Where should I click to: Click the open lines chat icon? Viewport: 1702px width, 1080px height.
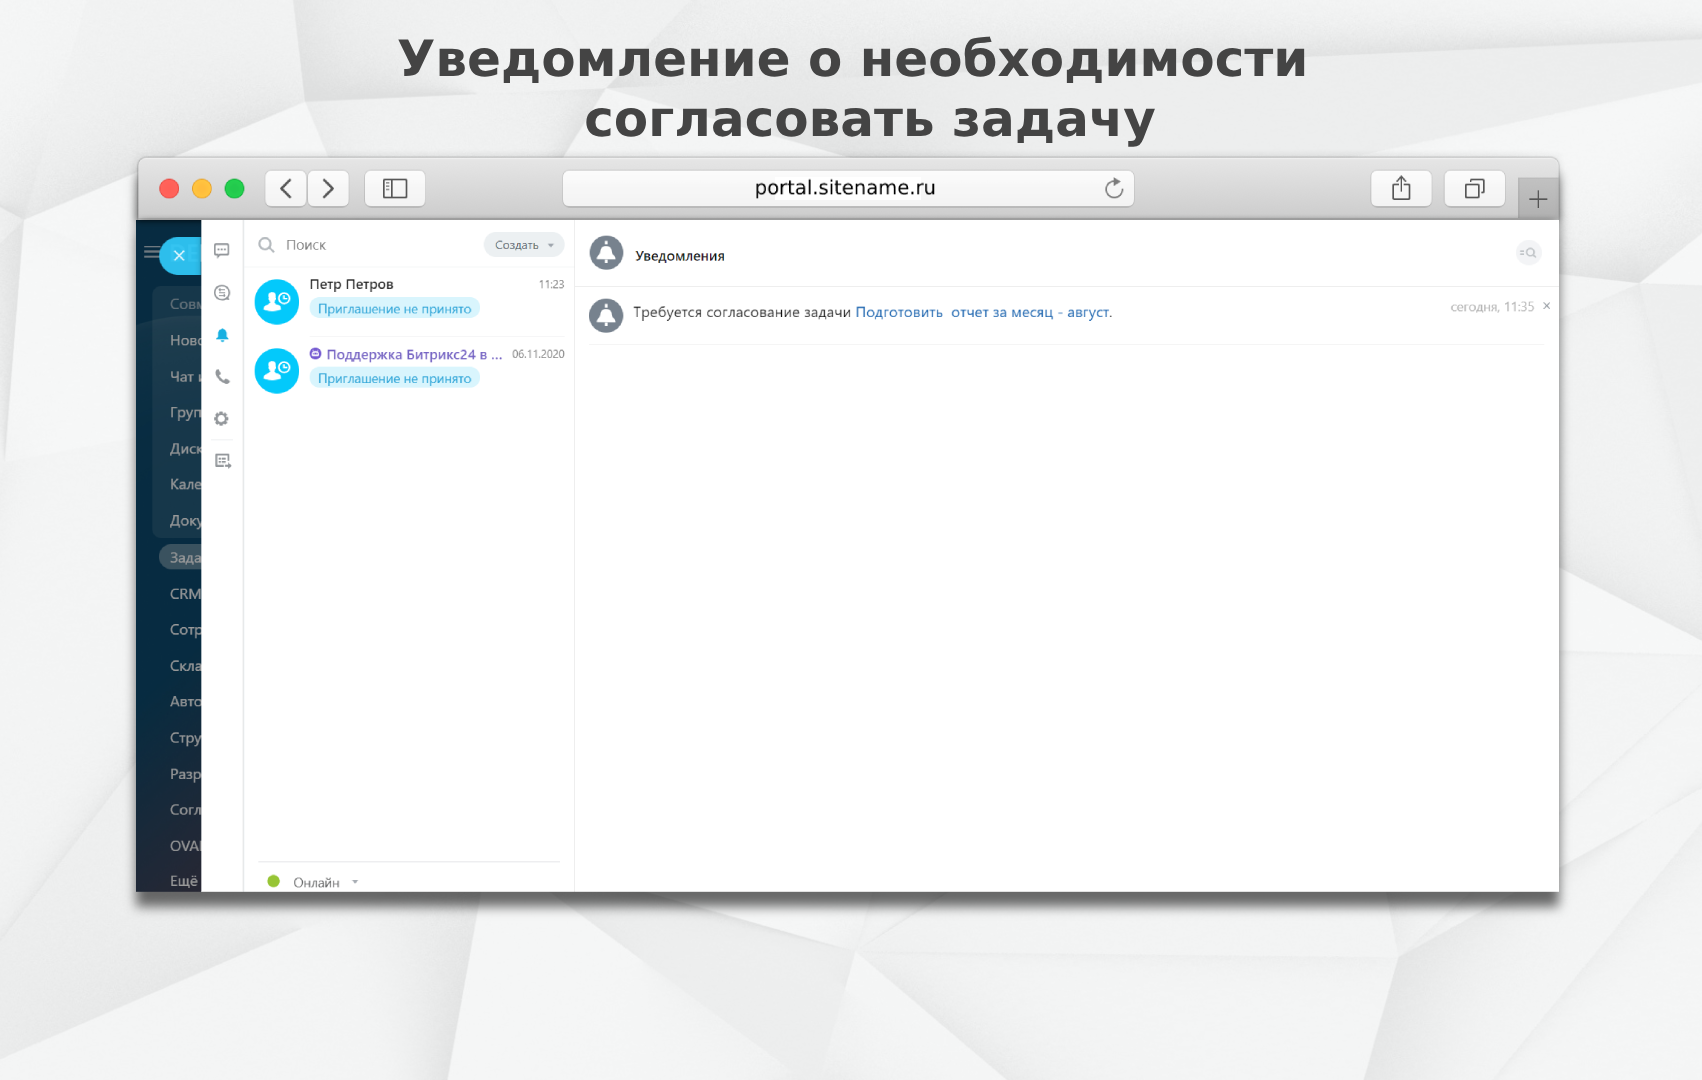[x=222, y=293]
